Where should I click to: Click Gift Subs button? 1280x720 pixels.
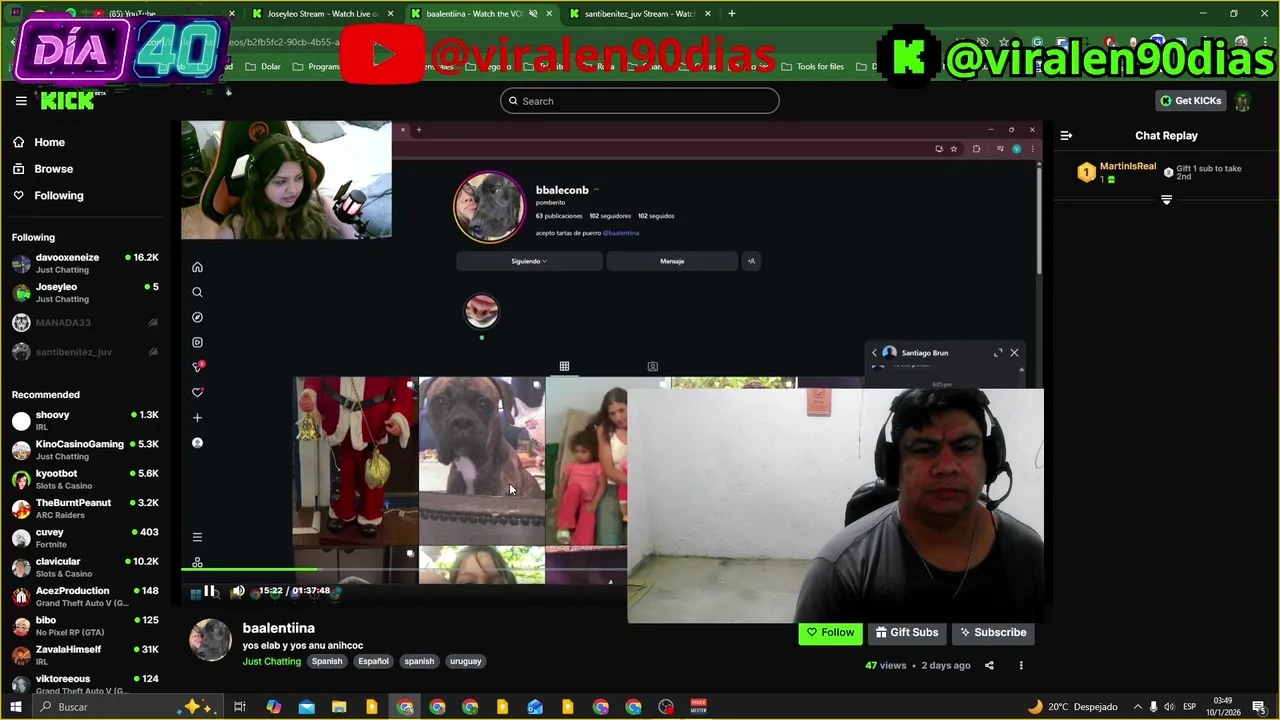(x=906, y=633)
